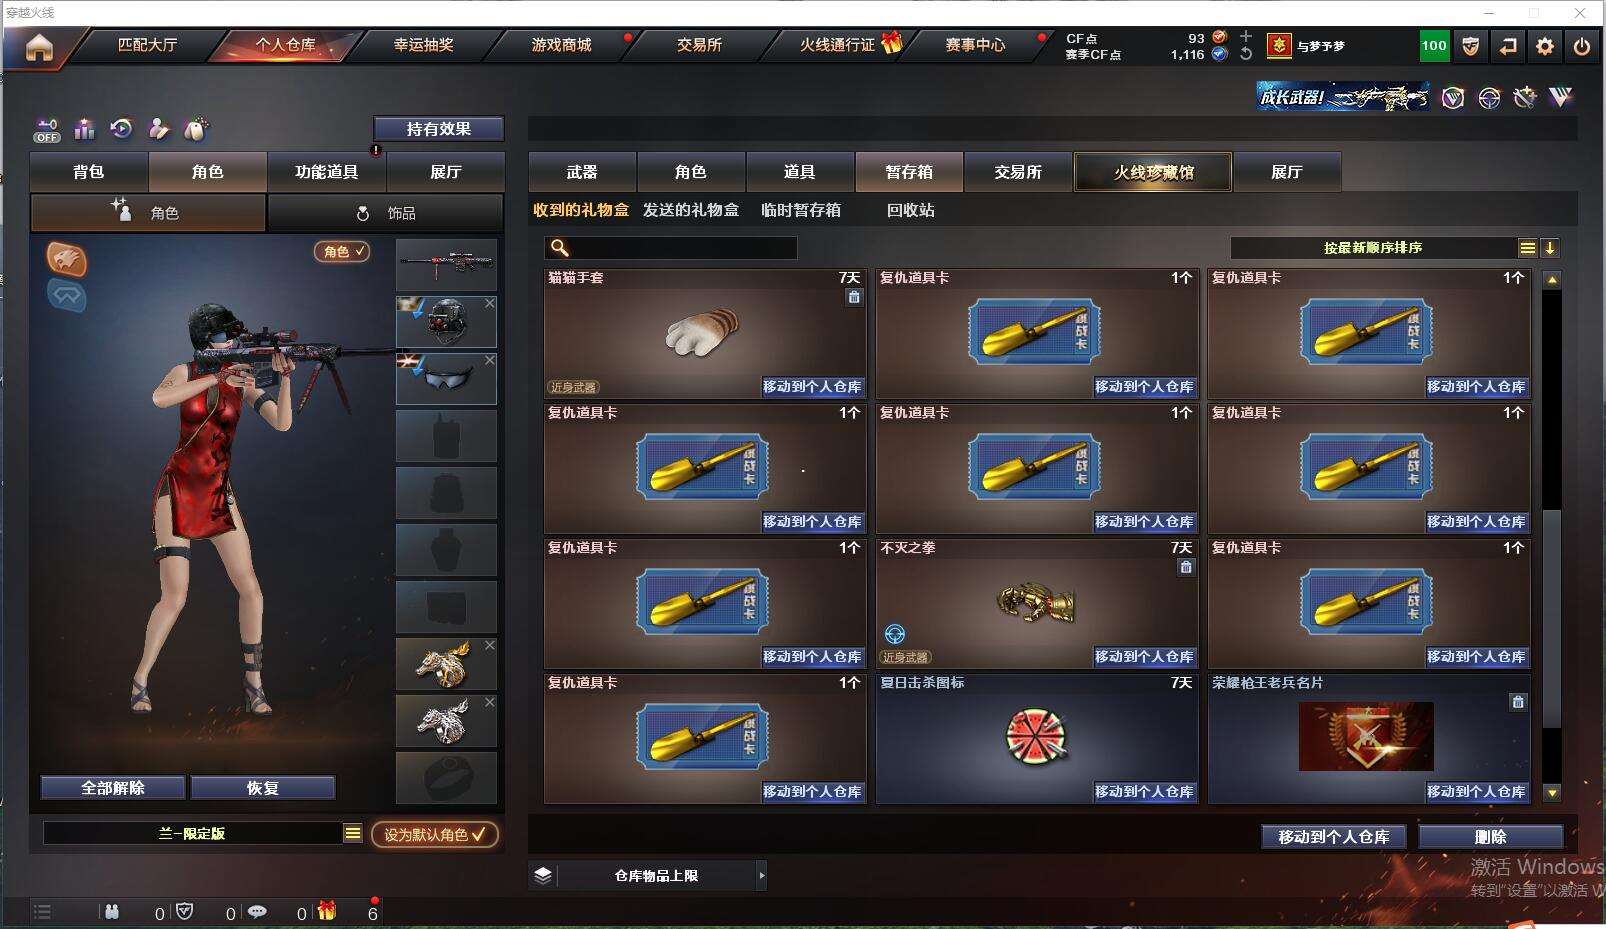The width and height of the screenshot is (1606, 929).
Task: Switch to the 火线珍藏馆 tab
Action: click(1153, 172)
